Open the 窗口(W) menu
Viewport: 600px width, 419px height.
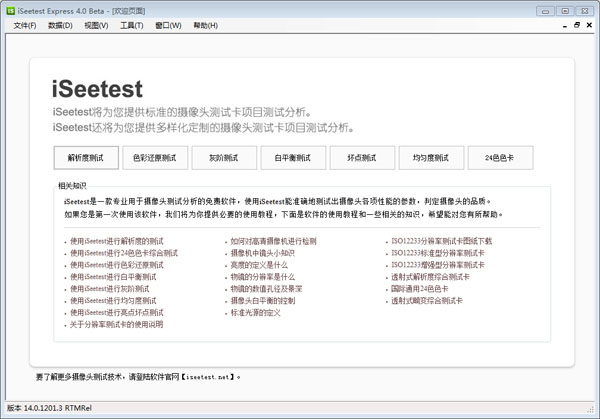click(168, 26)
